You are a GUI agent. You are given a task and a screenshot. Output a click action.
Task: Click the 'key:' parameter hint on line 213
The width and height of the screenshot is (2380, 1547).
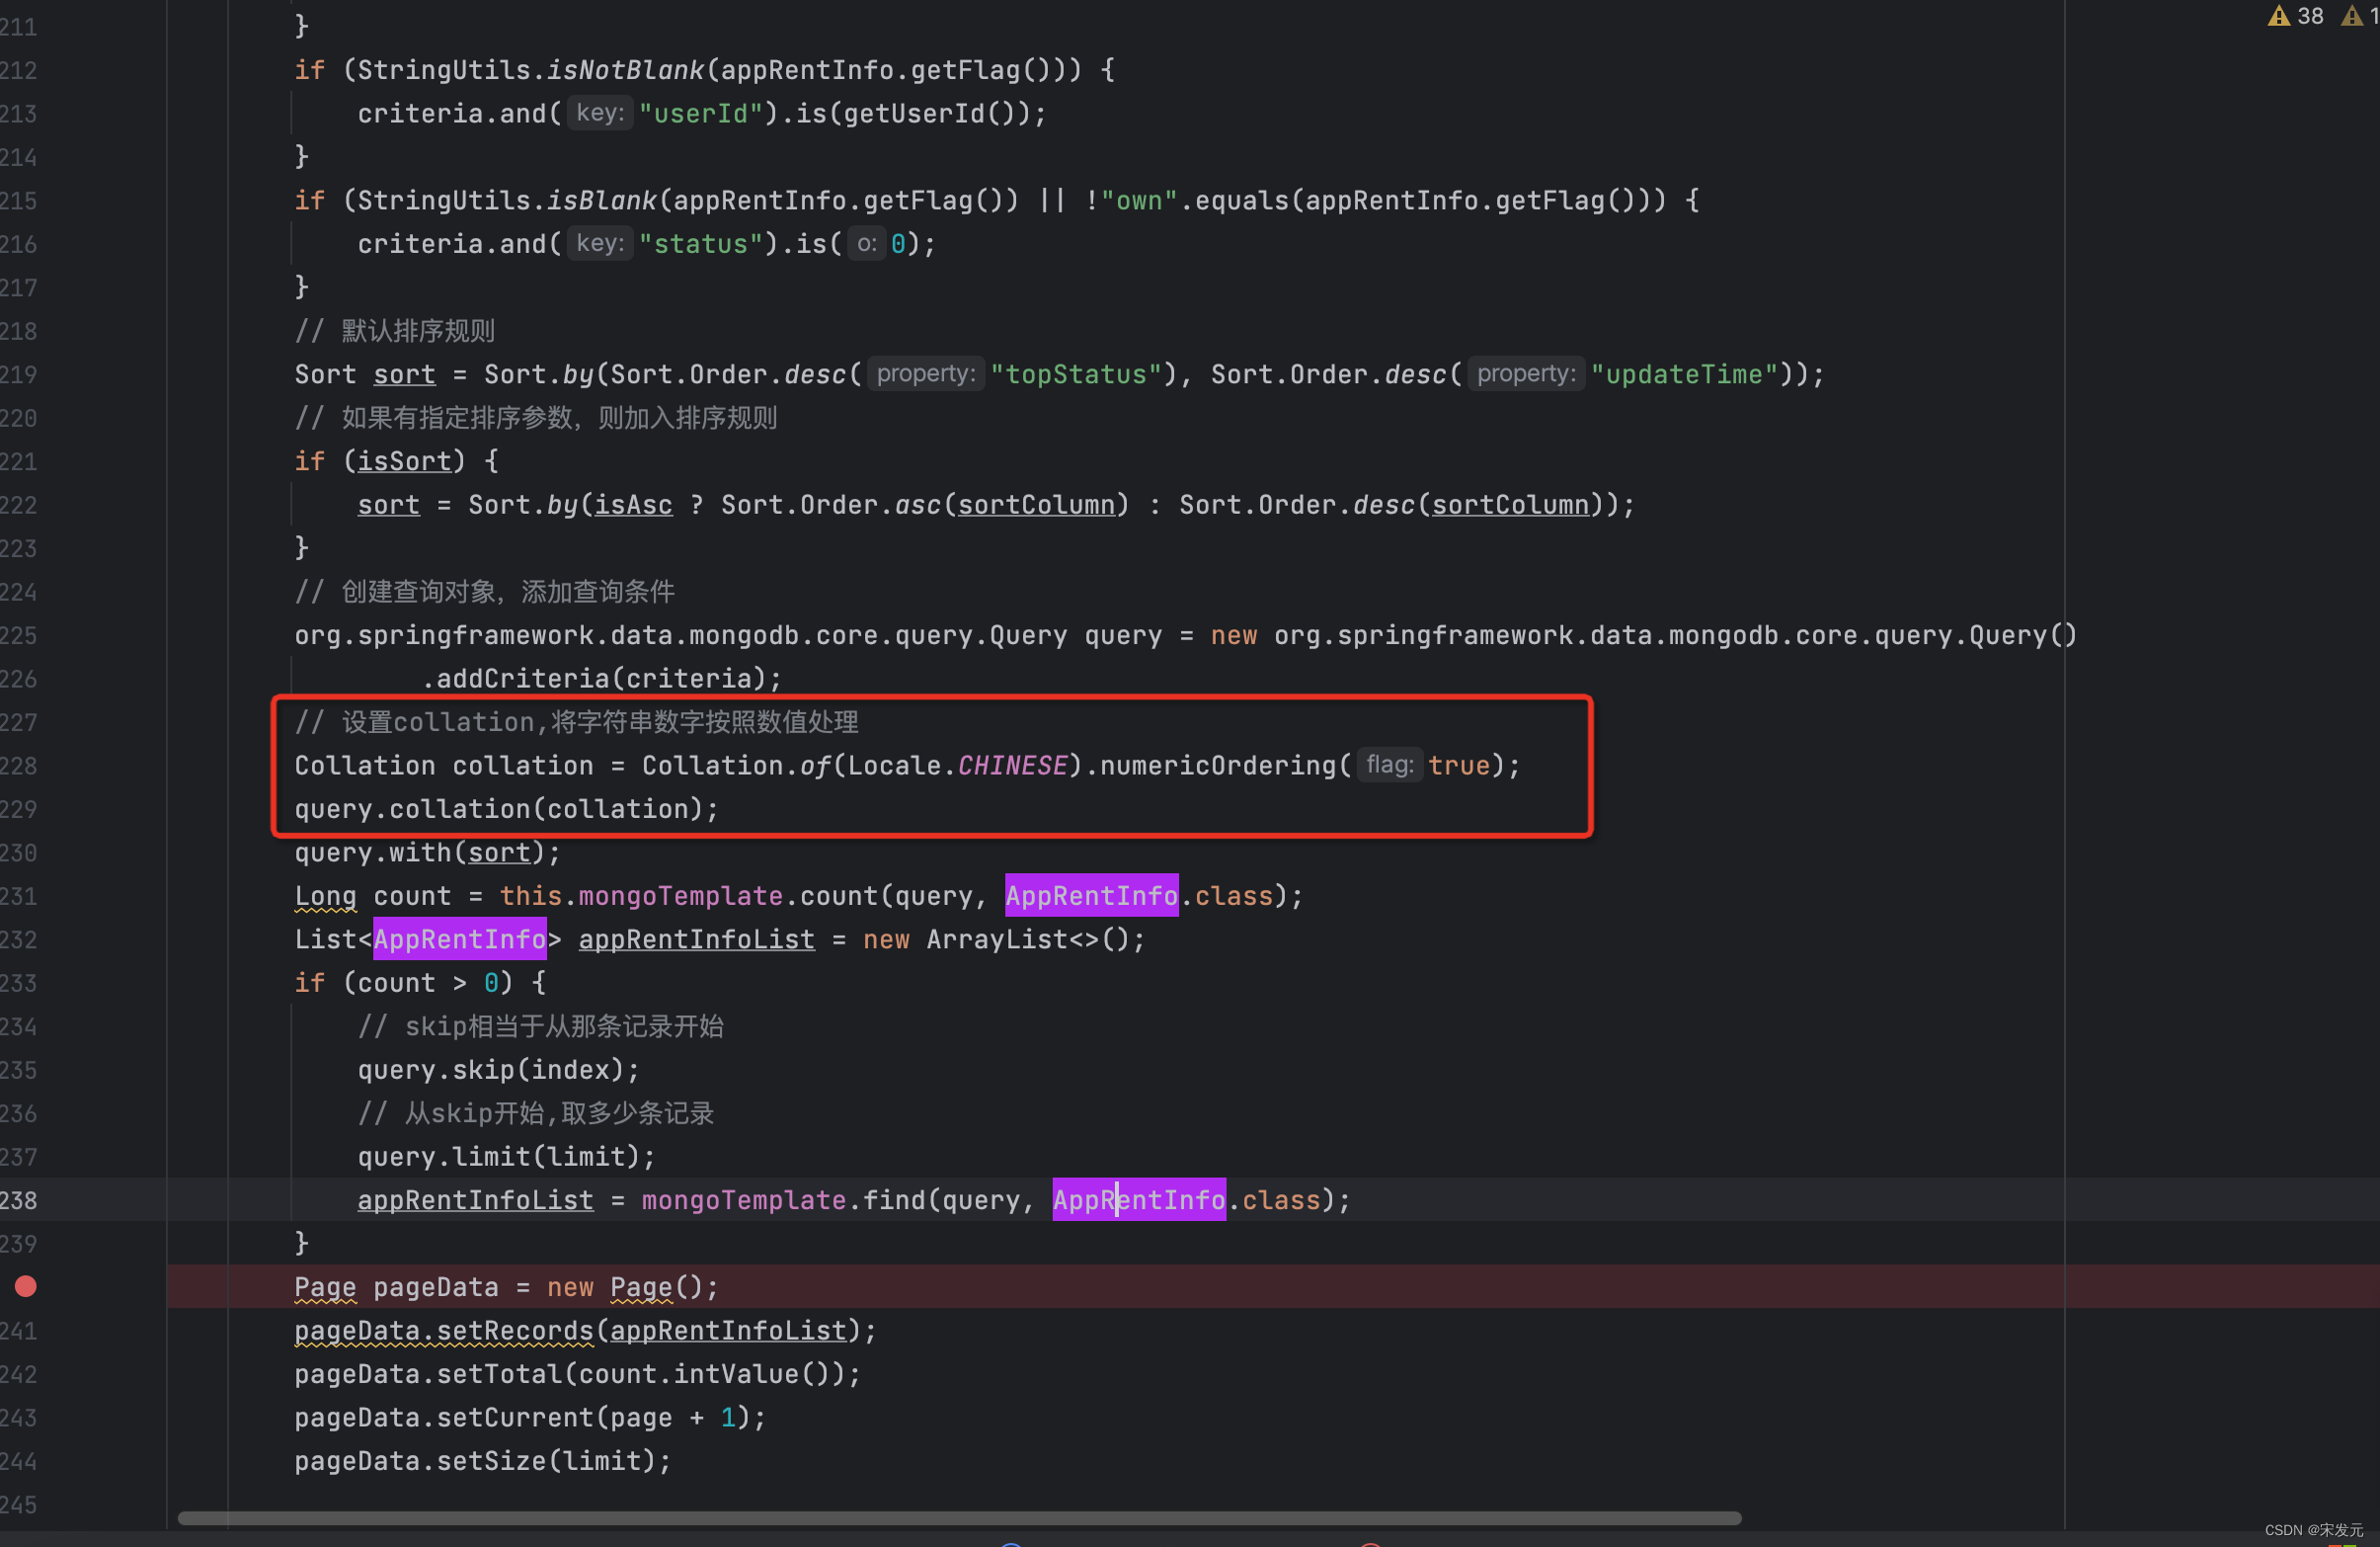click(600, 113)
